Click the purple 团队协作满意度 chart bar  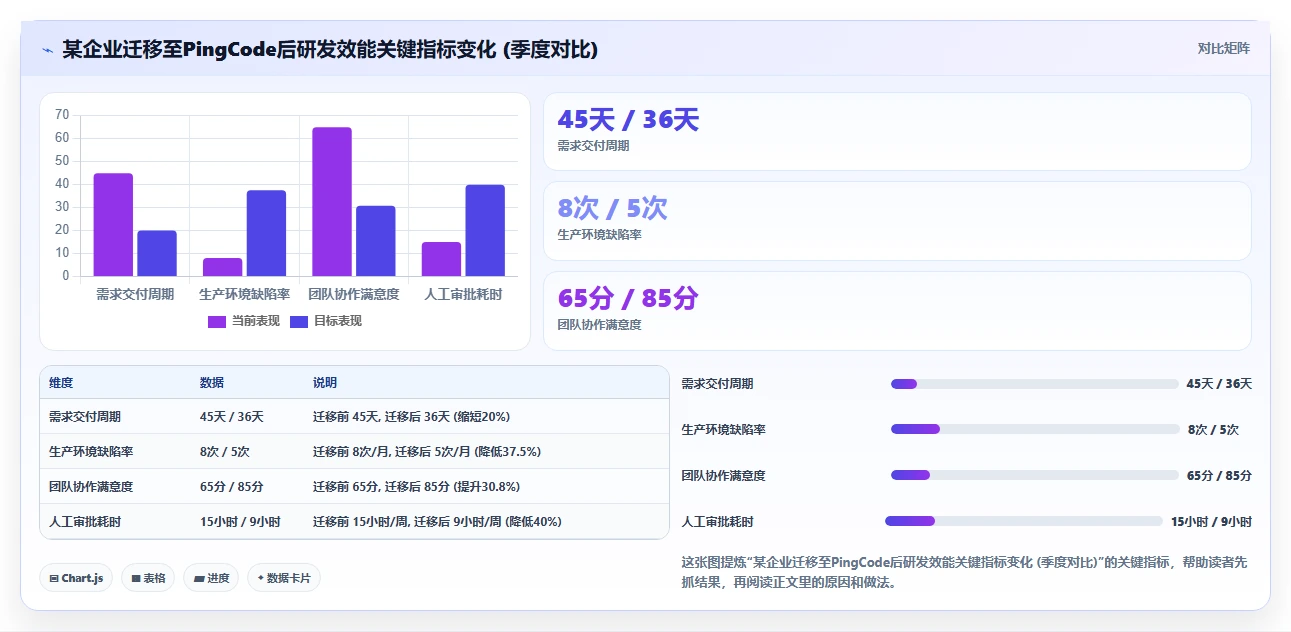332,201
